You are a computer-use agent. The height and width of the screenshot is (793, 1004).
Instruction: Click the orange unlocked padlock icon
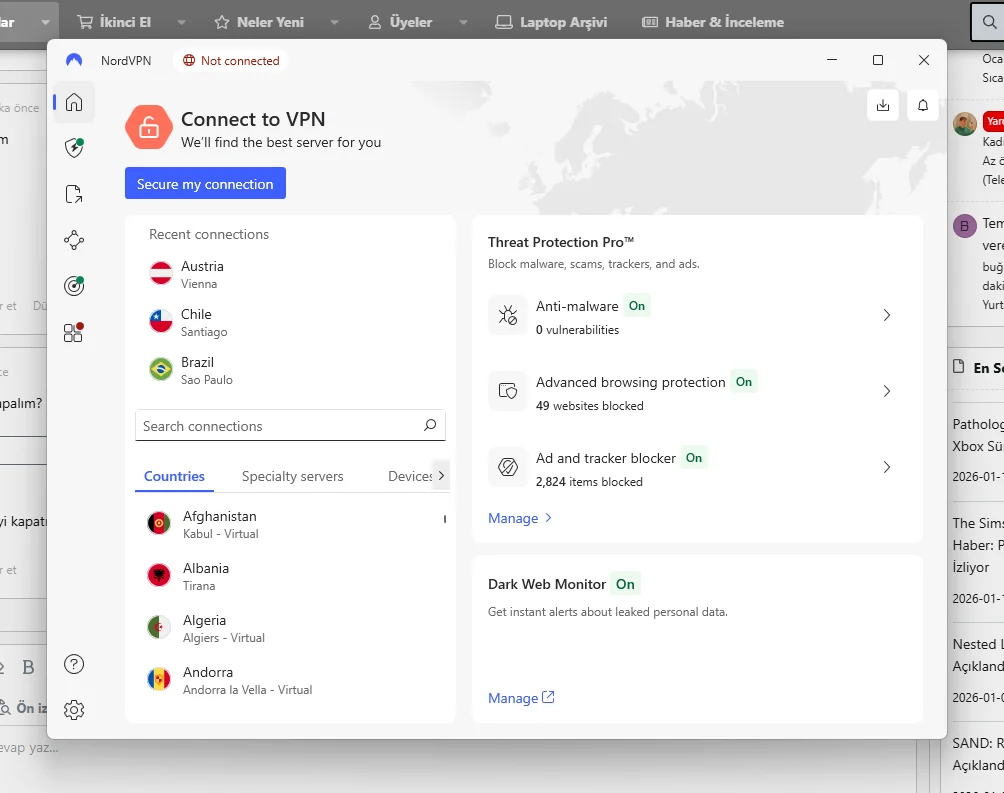click(x=149, y=127)
